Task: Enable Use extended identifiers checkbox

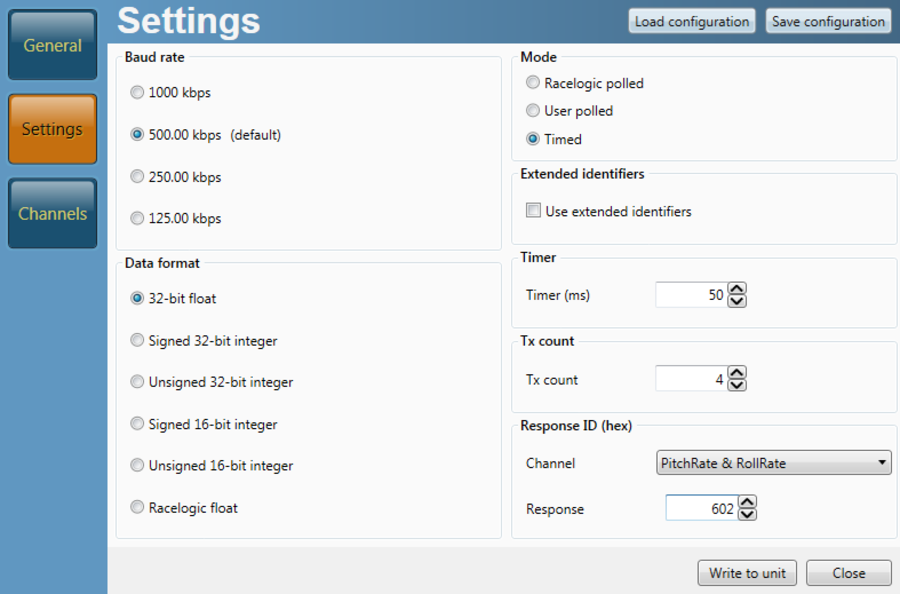Action: coord(534,211)
